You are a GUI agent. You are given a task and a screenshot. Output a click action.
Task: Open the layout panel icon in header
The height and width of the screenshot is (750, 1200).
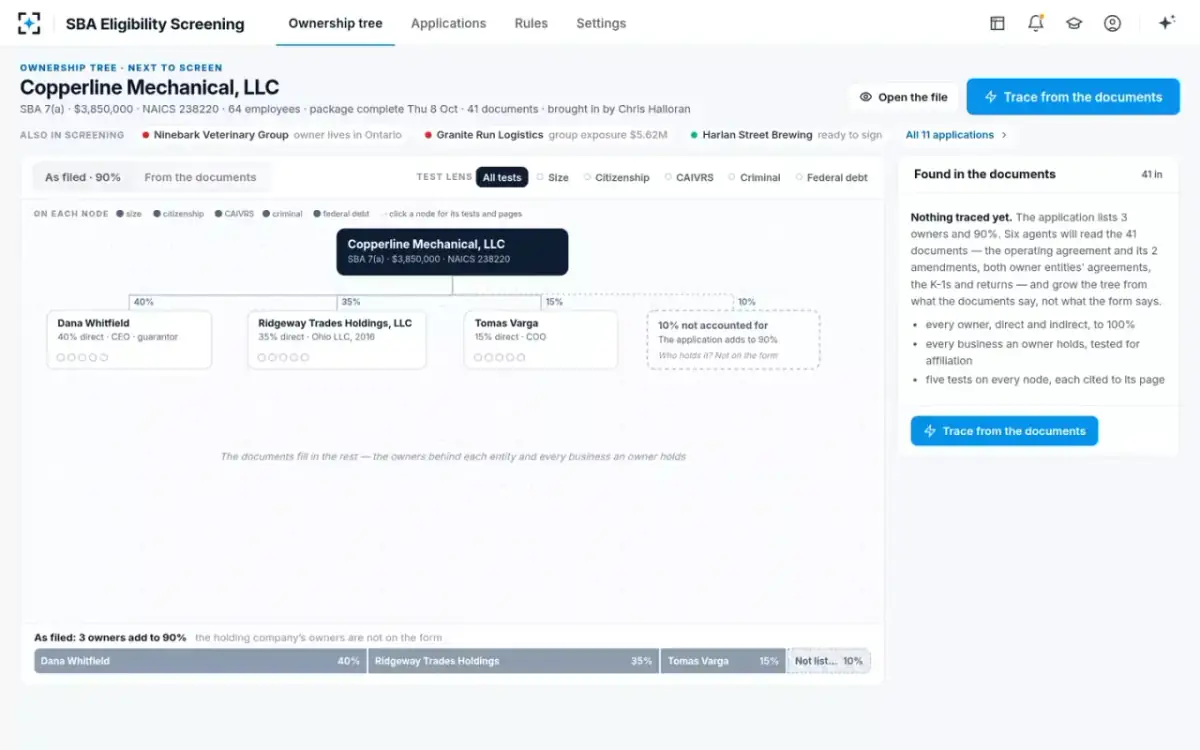click(x=997, y=23)
